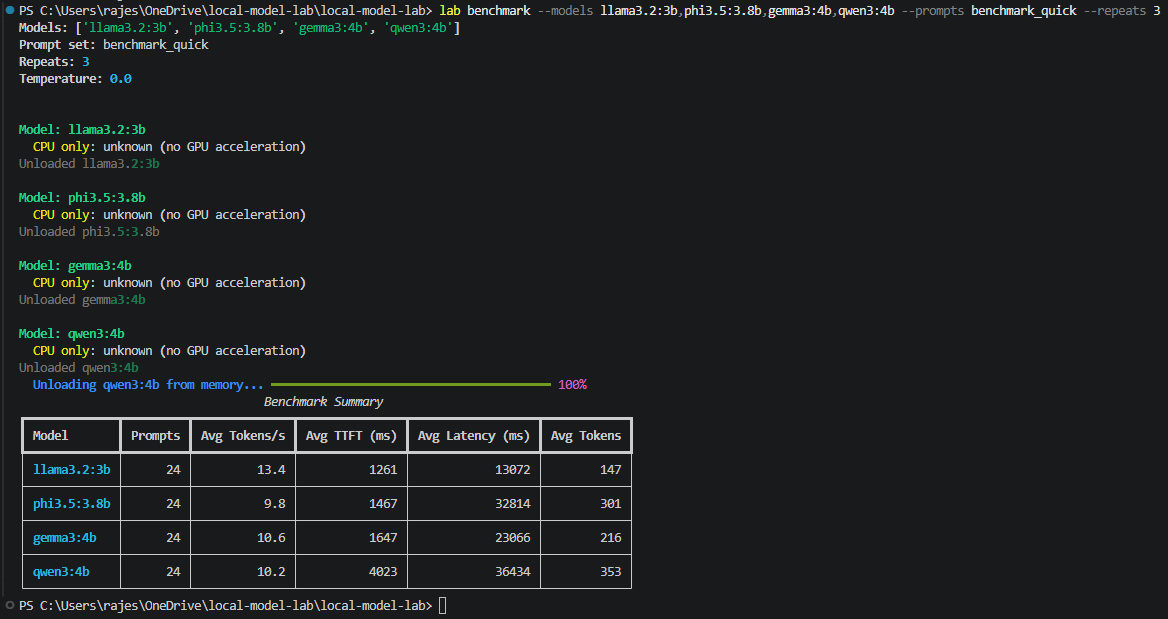Screen dimensions: 1168x619
Task: Click the '32814' latency cell
Action: click(512, 504)
